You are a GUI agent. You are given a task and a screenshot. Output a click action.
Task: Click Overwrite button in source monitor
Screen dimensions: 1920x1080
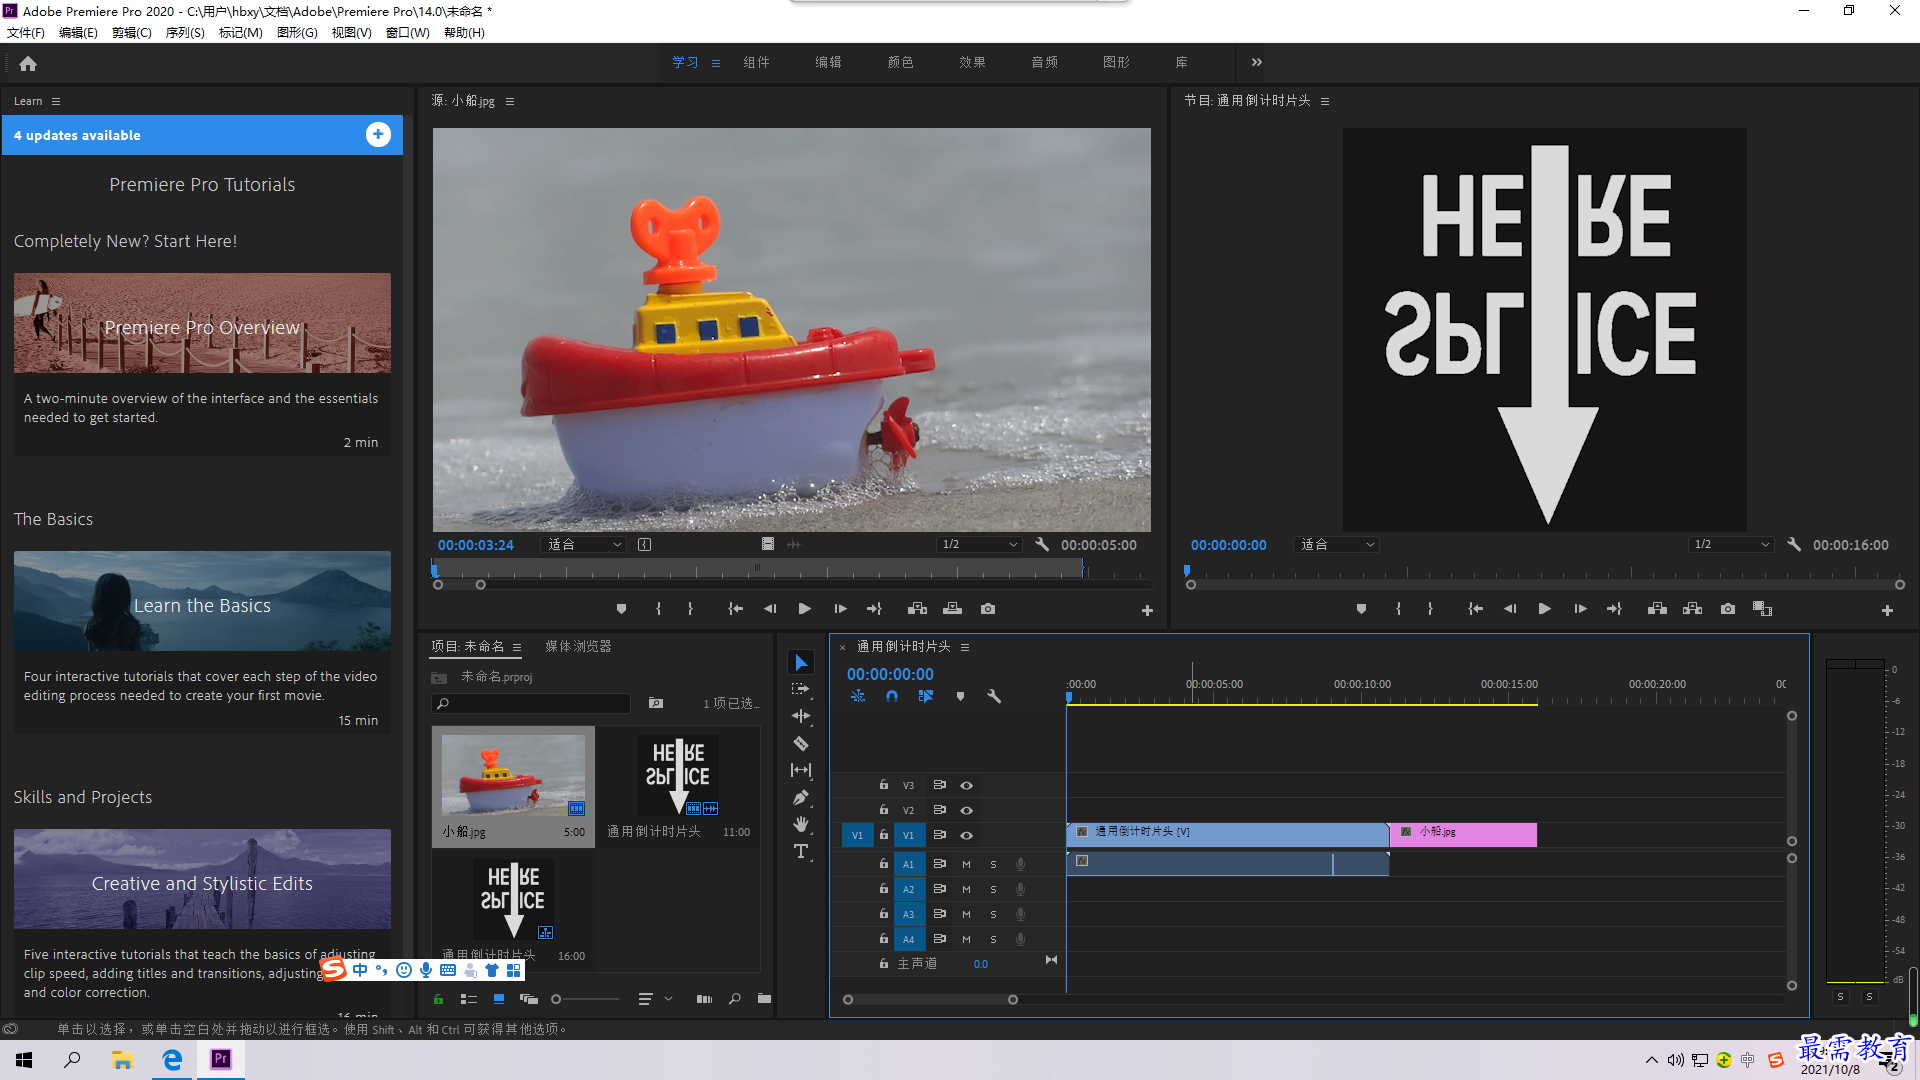tap(953, 609)
